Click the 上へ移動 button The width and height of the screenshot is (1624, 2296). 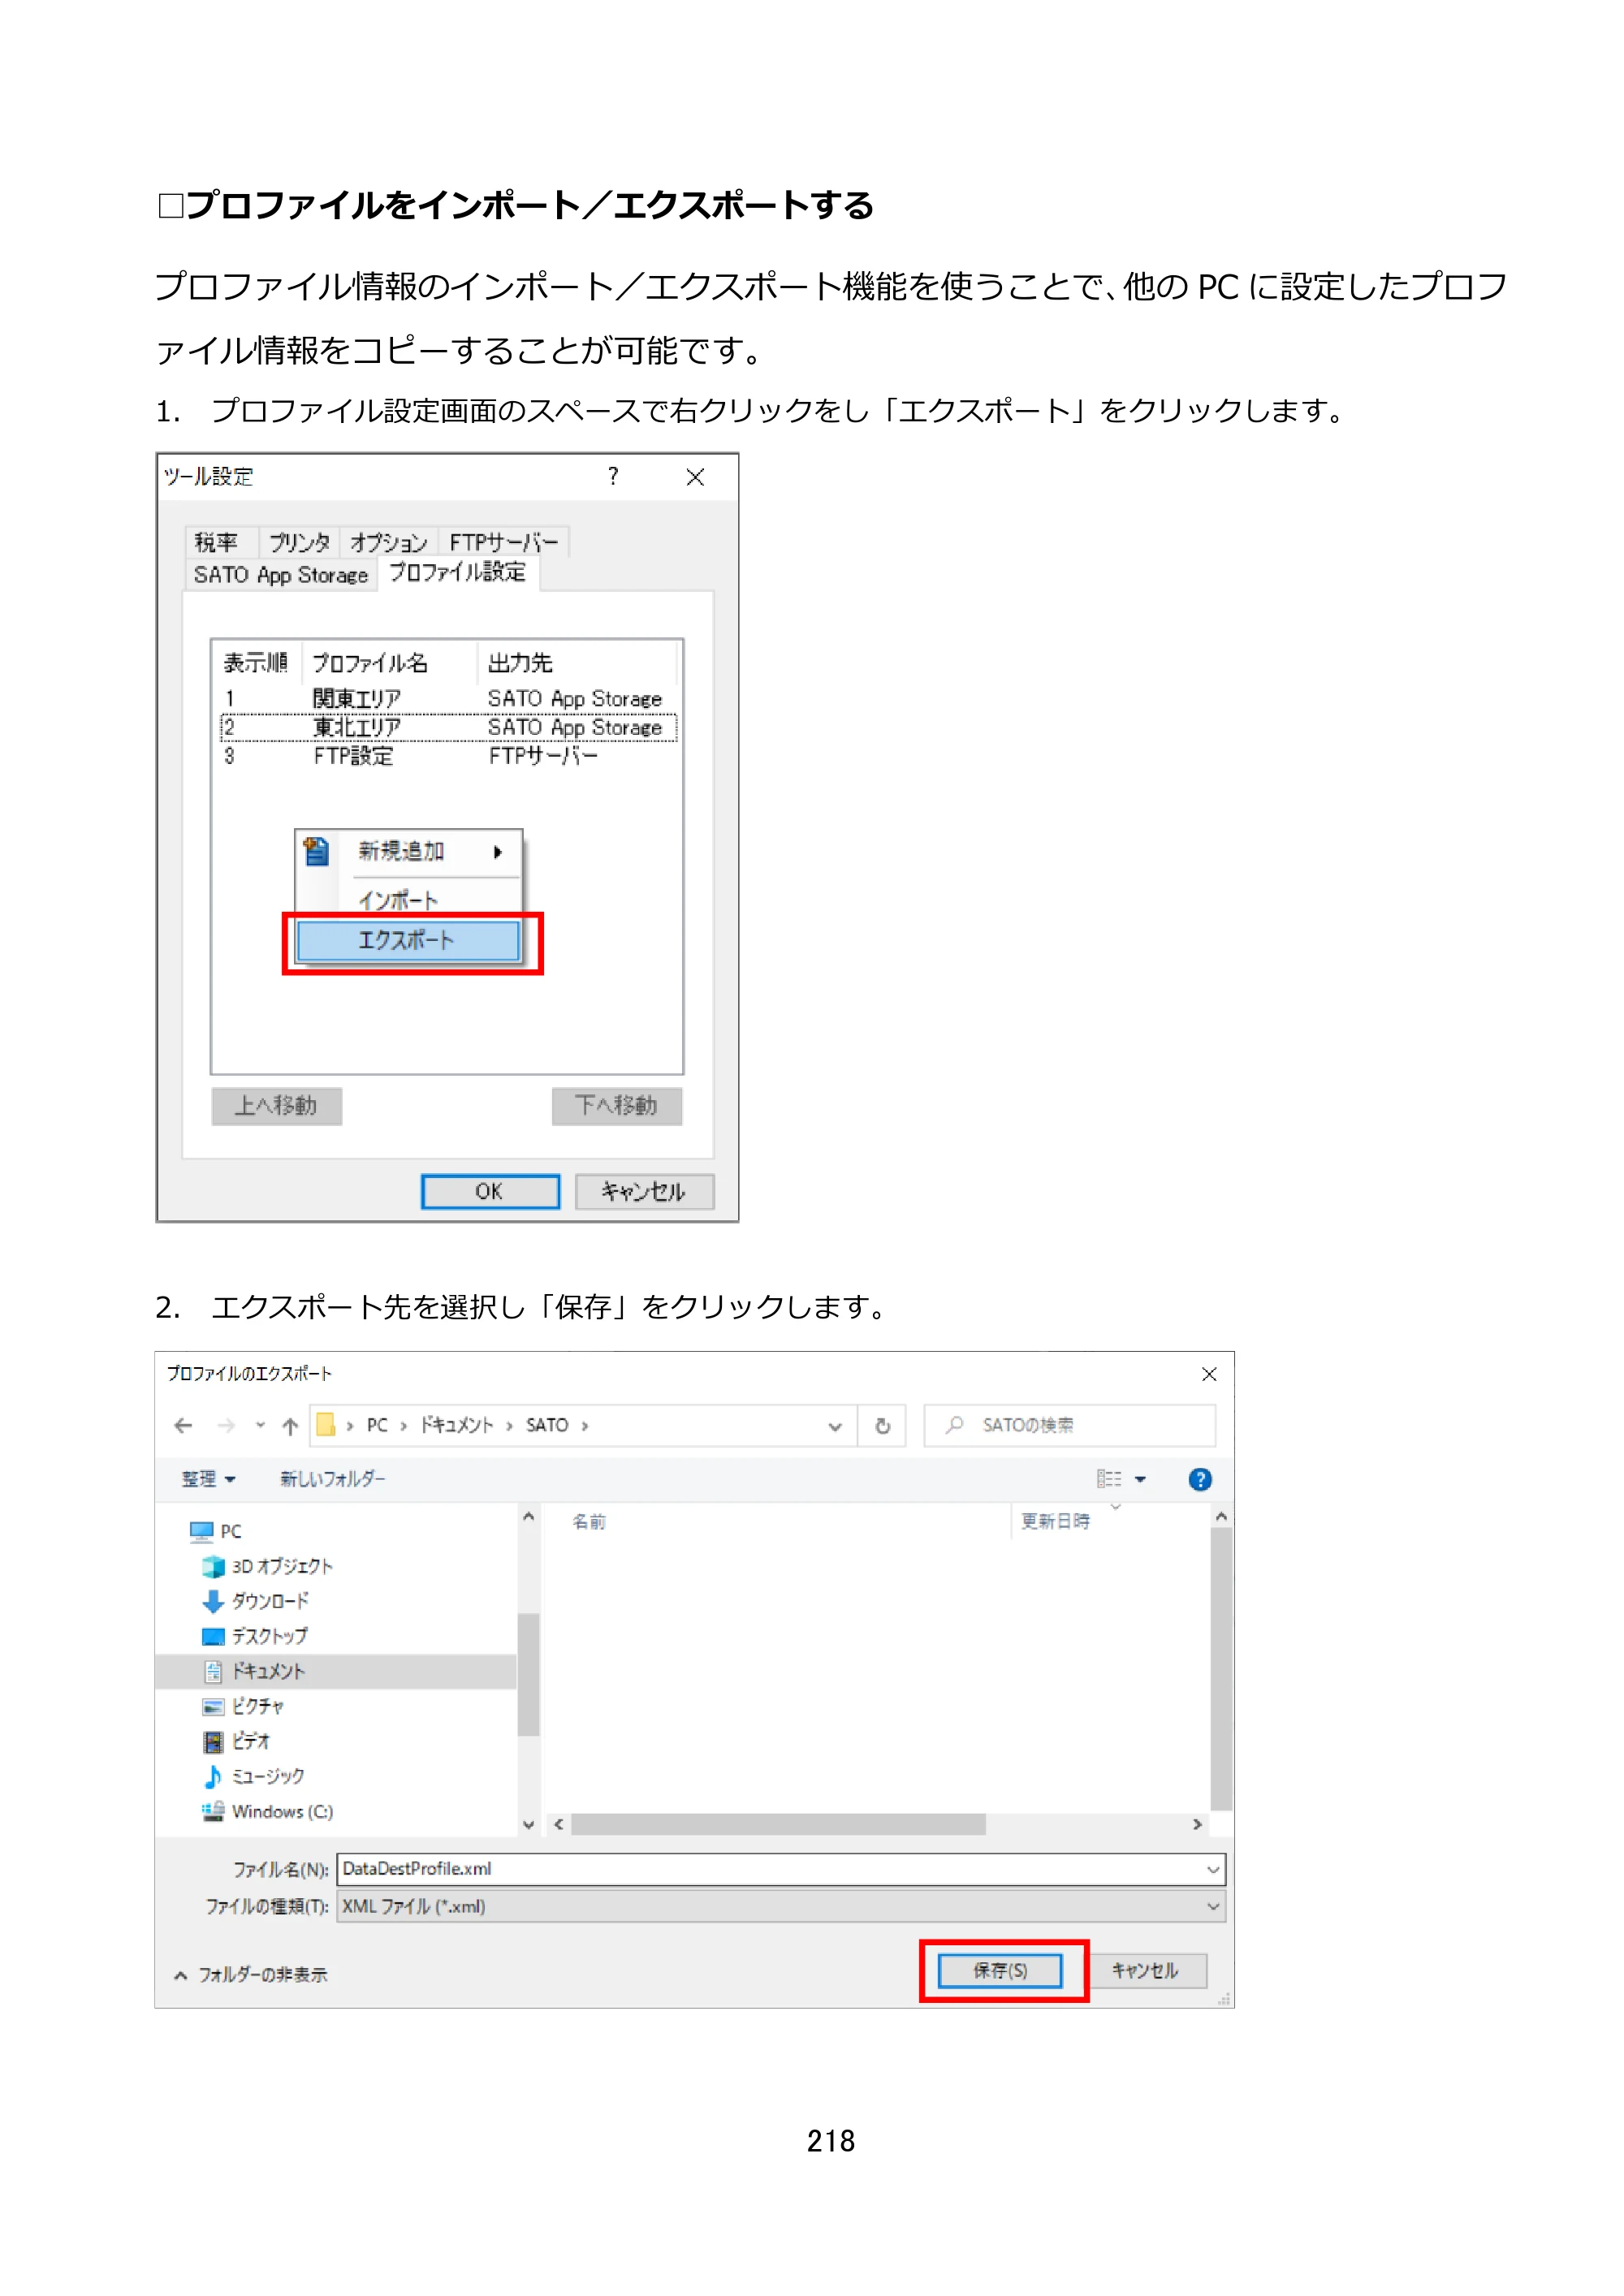tap(277, 1106)
